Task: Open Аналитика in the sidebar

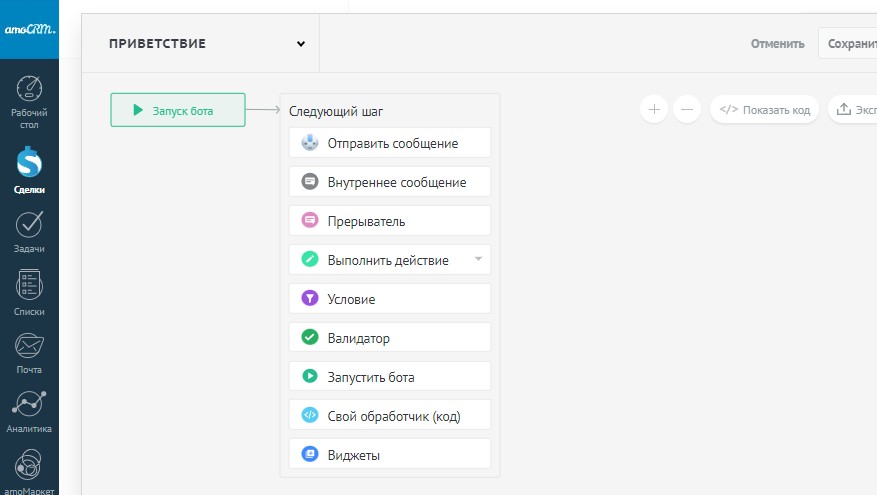Action: tap(29, 411)
